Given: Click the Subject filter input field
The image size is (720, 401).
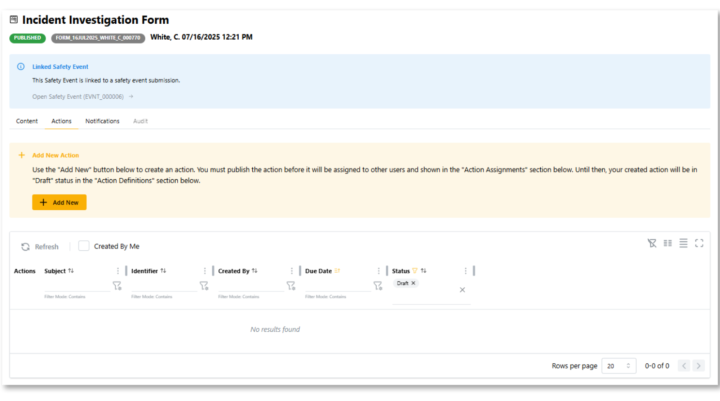Looking at the screenshot, I should pos(75,286).
